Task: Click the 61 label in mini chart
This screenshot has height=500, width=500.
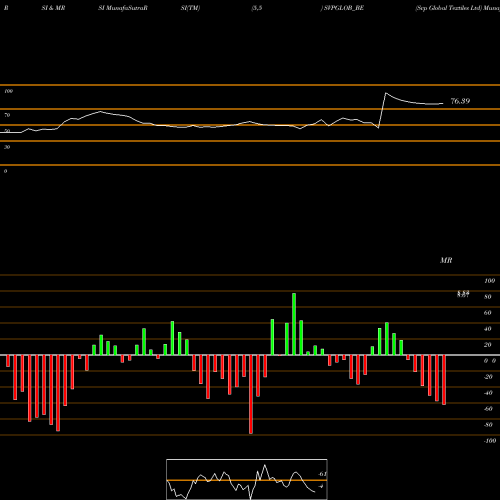Action: 322,474
